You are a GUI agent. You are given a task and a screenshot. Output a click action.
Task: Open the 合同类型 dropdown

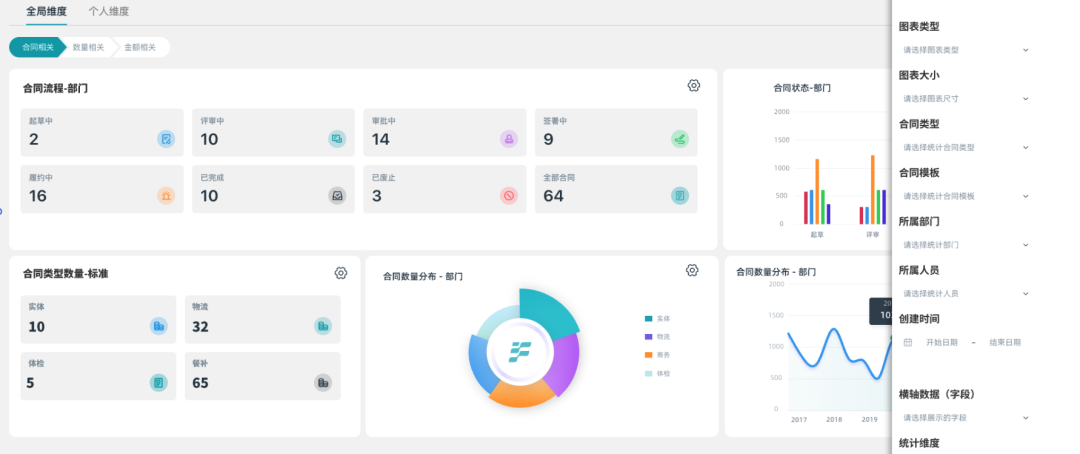click(x=966, y=147)
